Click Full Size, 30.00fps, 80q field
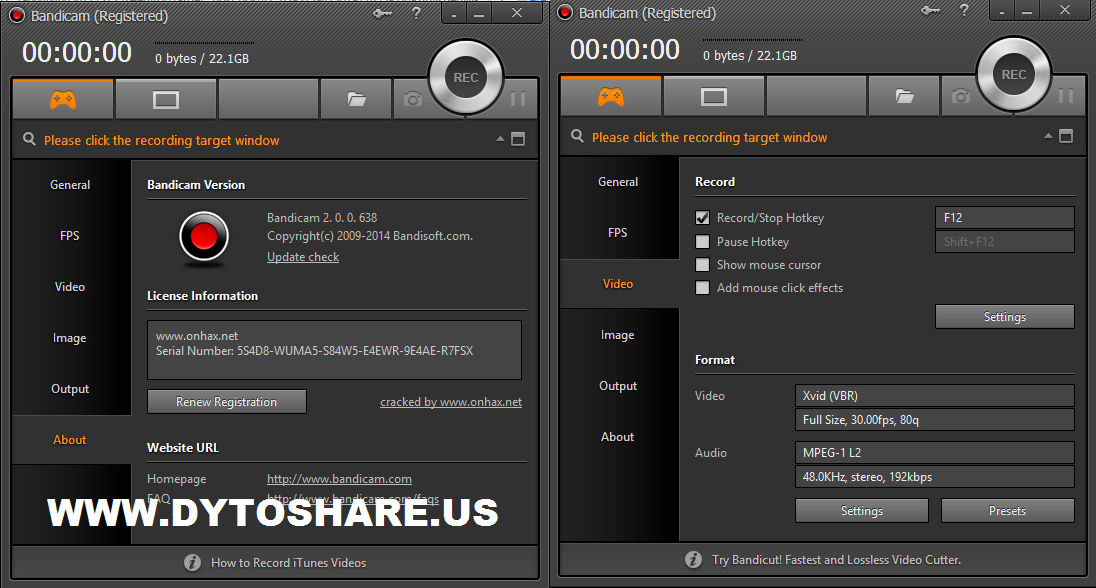The image size is (1096, 588). (x=935, y=420)
